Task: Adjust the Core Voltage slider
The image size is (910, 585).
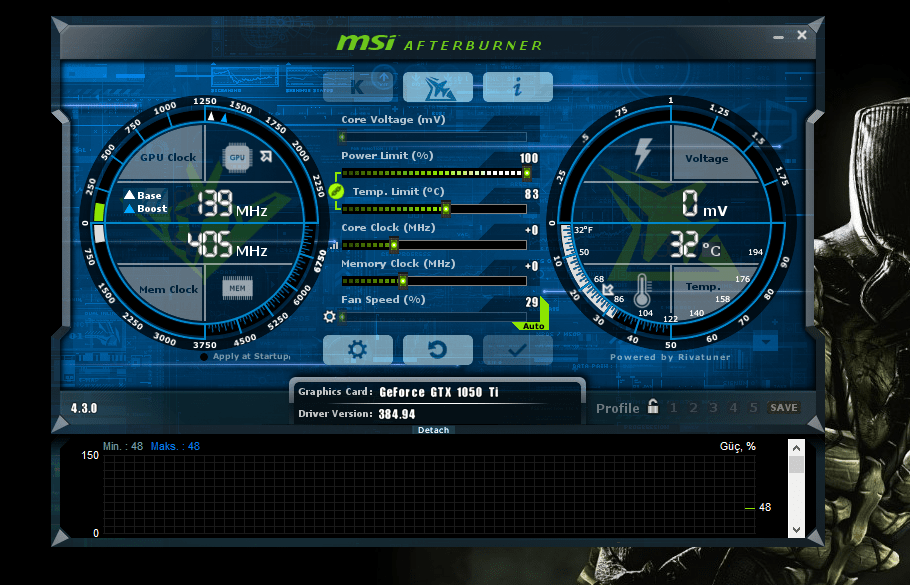Action: coord(434,137)
